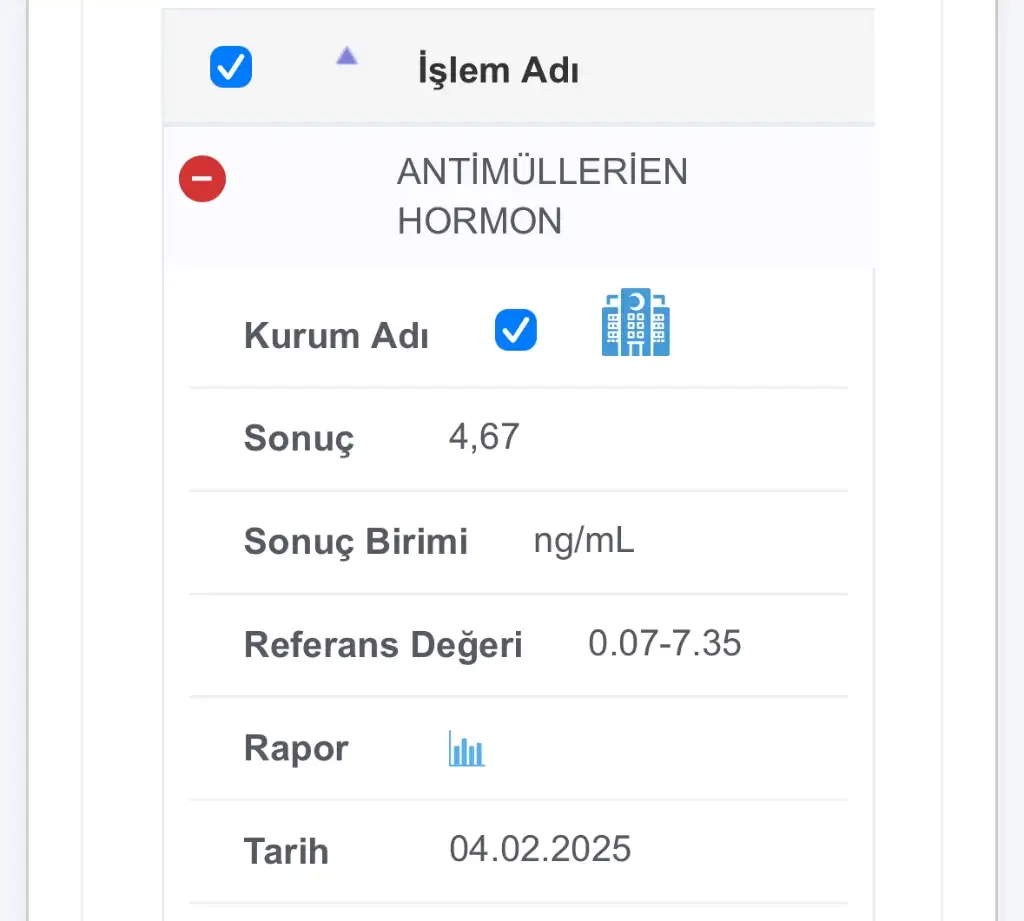This screenshot has width=1024, height=921.
Task: Click the Rapor label
Action: 296,748
